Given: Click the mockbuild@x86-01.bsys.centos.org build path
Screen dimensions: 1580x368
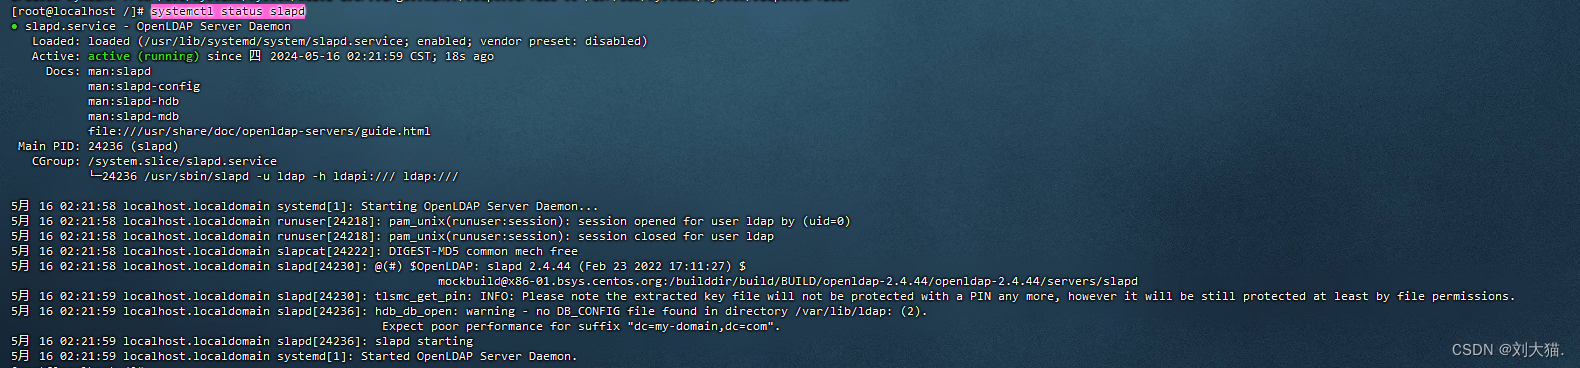Looking at the screenshot, I should click(x=787, y=281).
